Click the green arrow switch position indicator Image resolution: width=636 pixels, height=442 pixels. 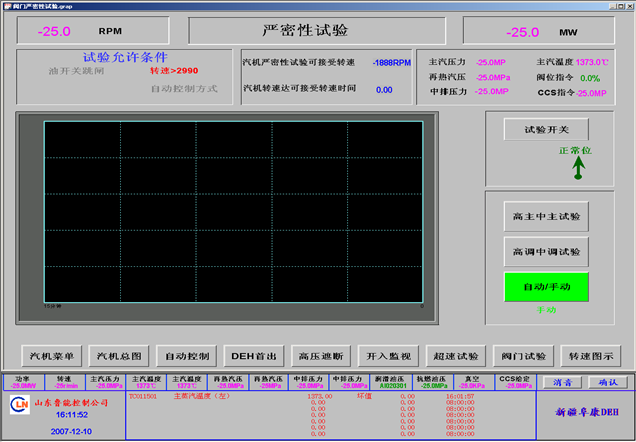(578, 167)
